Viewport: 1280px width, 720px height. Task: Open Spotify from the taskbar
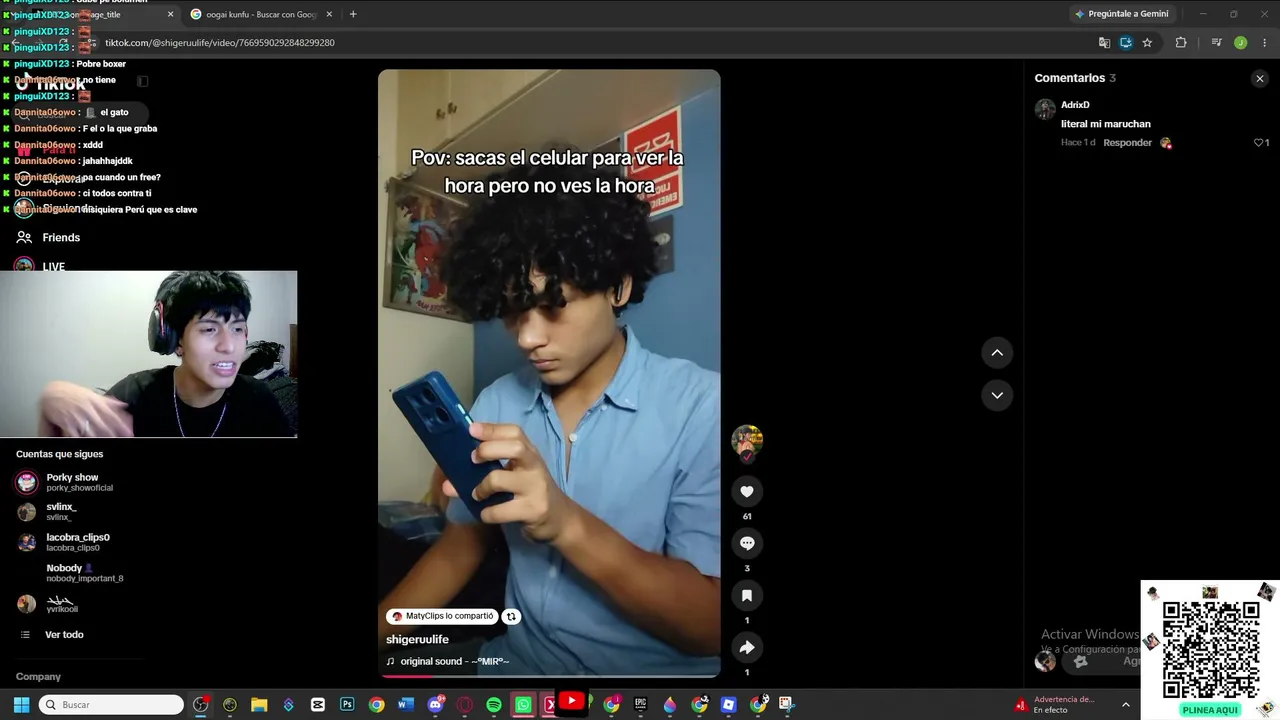tap(494, 705)
